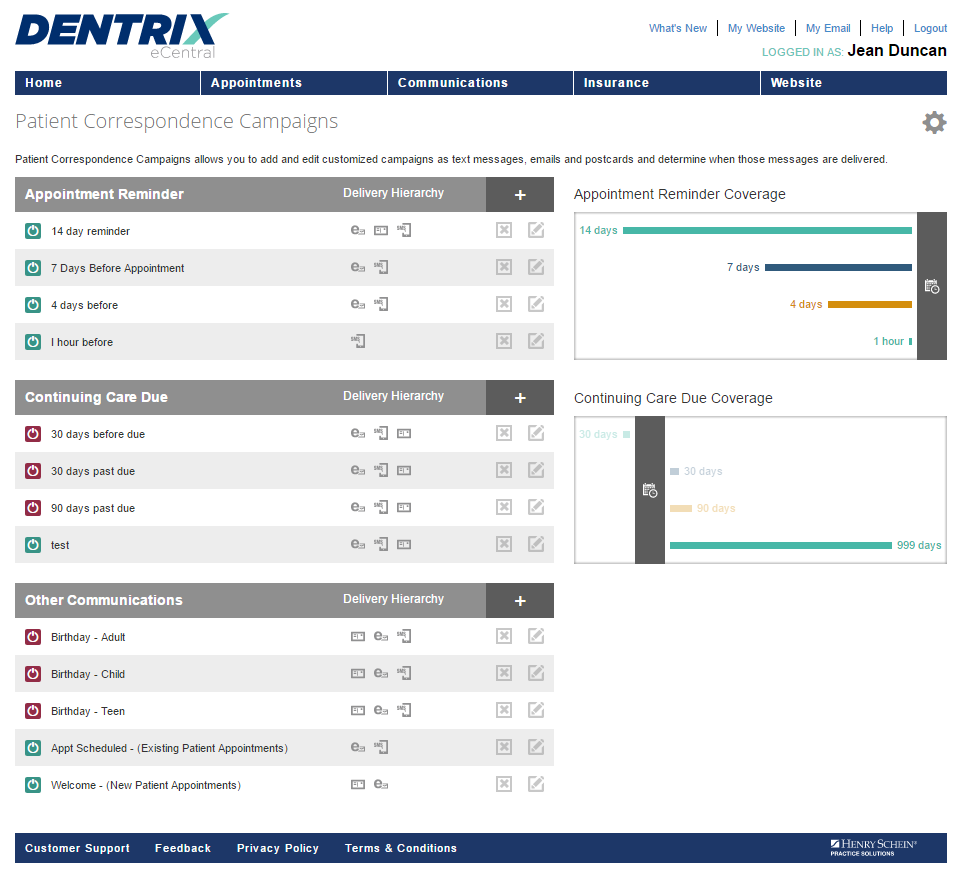This screenshot has height=876, width=959.
Task: Open the Communications menu
Action: [453, 83]
